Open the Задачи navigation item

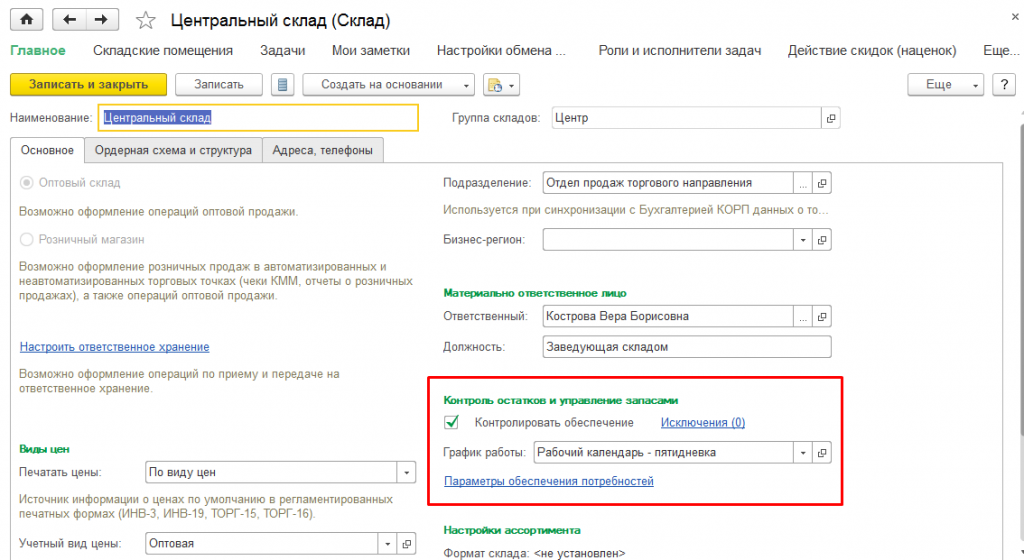(x=282, y=50)
